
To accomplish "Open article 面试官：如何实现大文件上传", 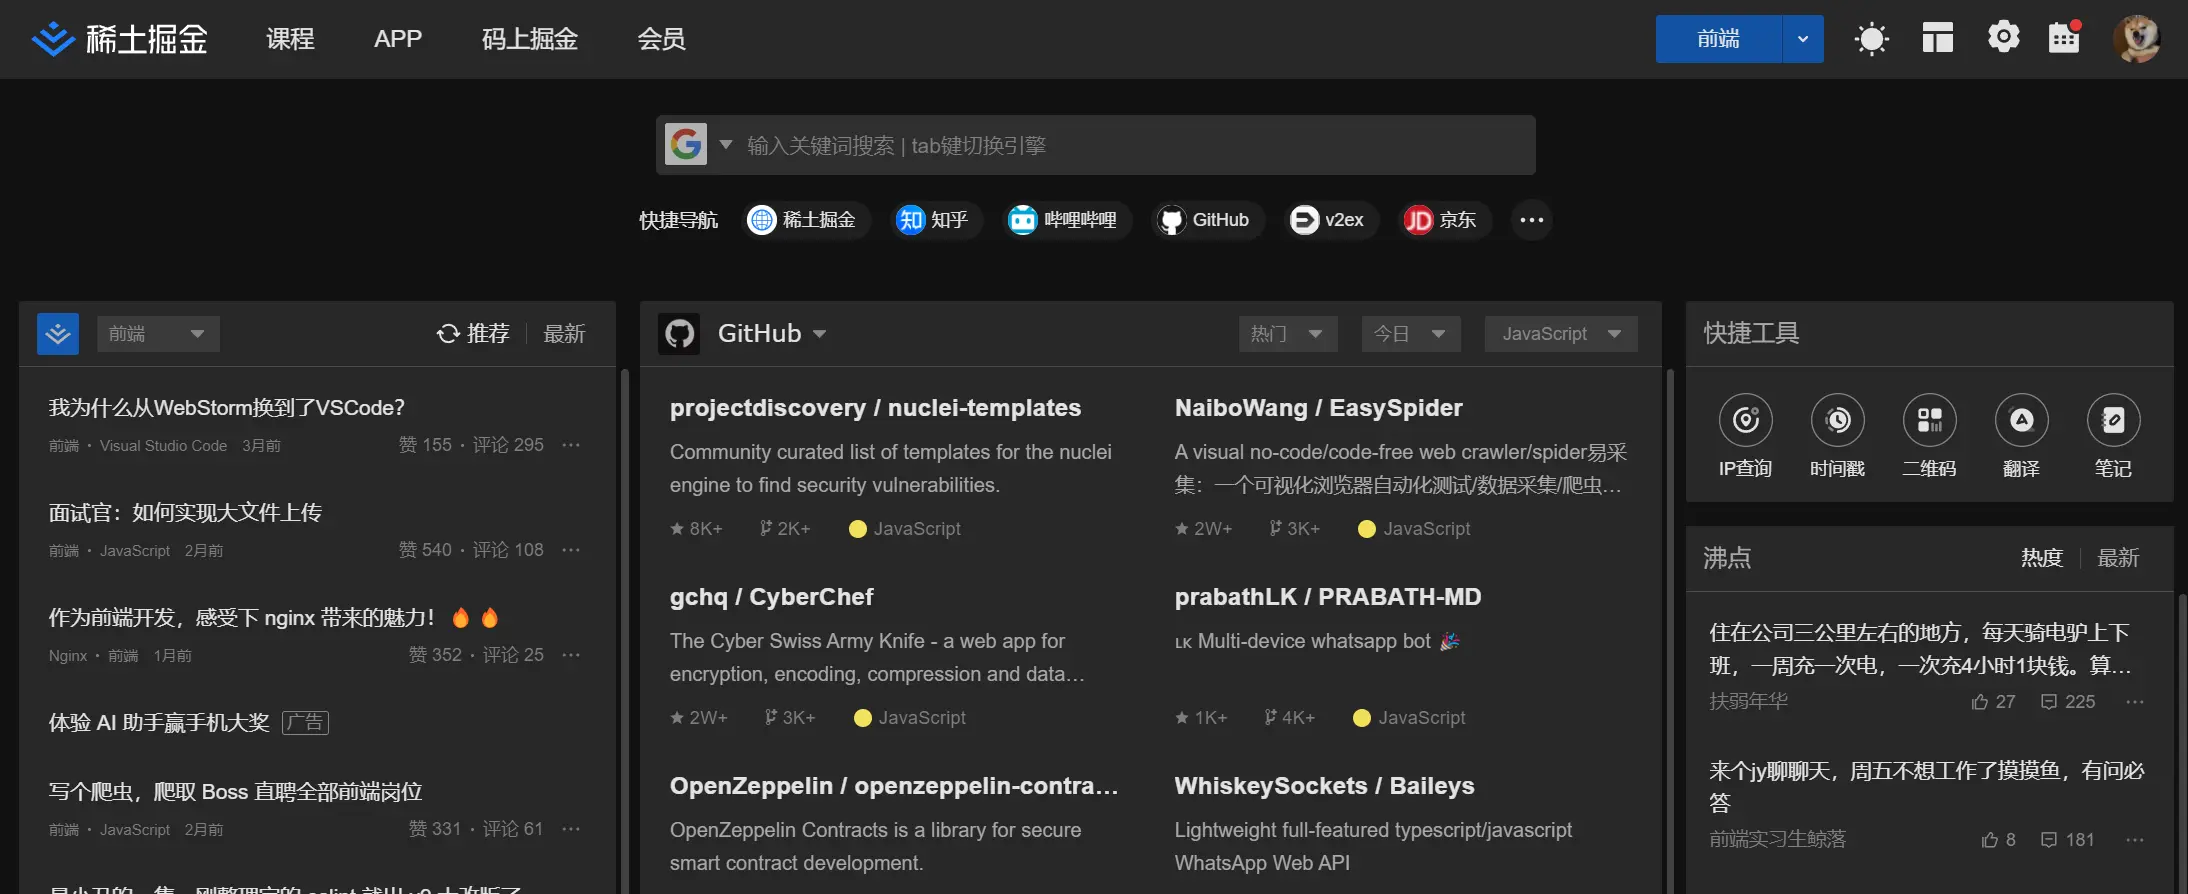I will pyautogui.click(x=185, y=513).
